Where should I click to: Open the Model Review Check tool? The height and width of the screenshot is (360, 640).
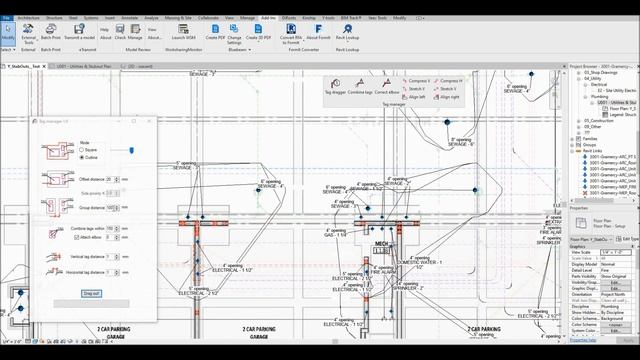(x=120, y=32)
